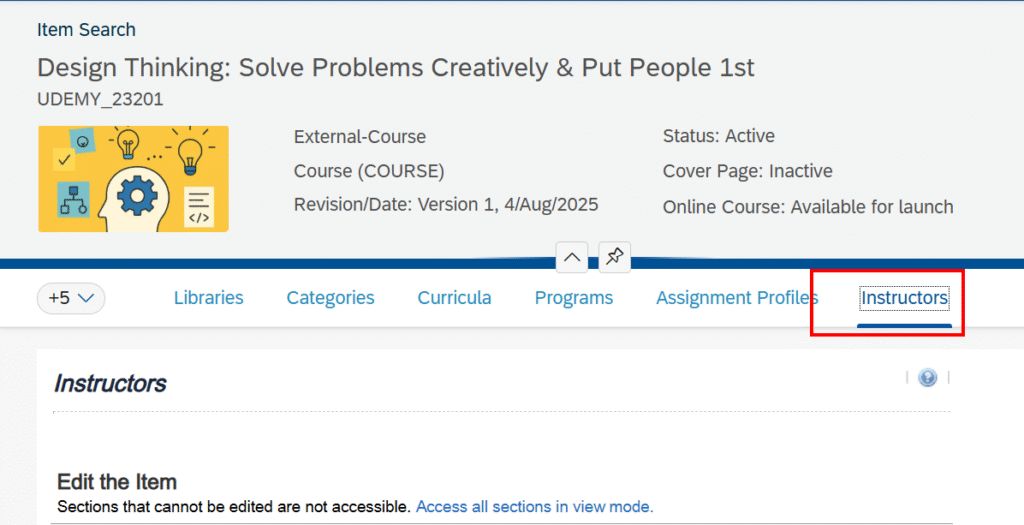Expand the +5 more tabs dropdown
Screen dimensions: 1024x525
coord(71,298)
